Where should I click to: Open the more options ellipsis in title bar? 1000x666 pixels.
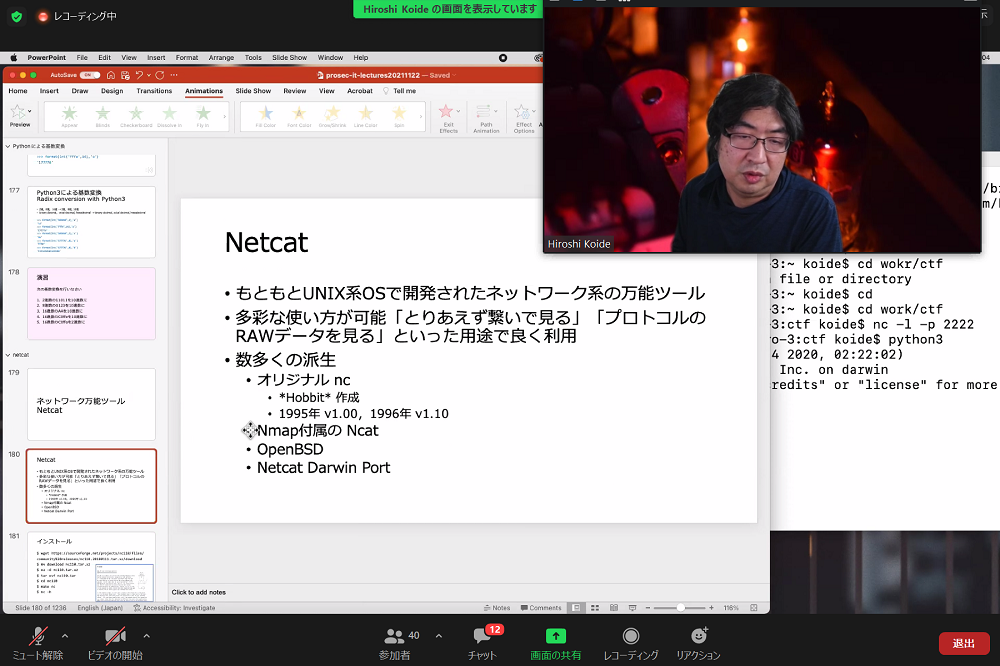pyautogui.click(x=173, y=75)
